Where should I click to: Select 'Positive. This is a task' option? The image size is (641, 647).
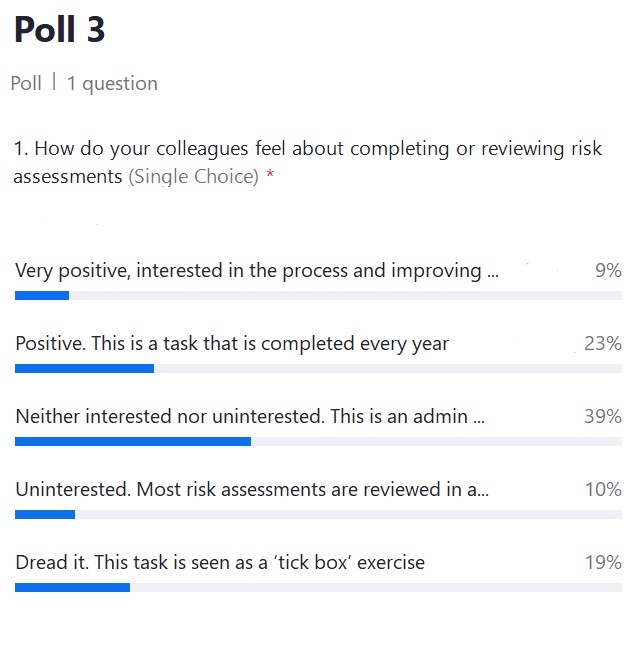point(232,344)
